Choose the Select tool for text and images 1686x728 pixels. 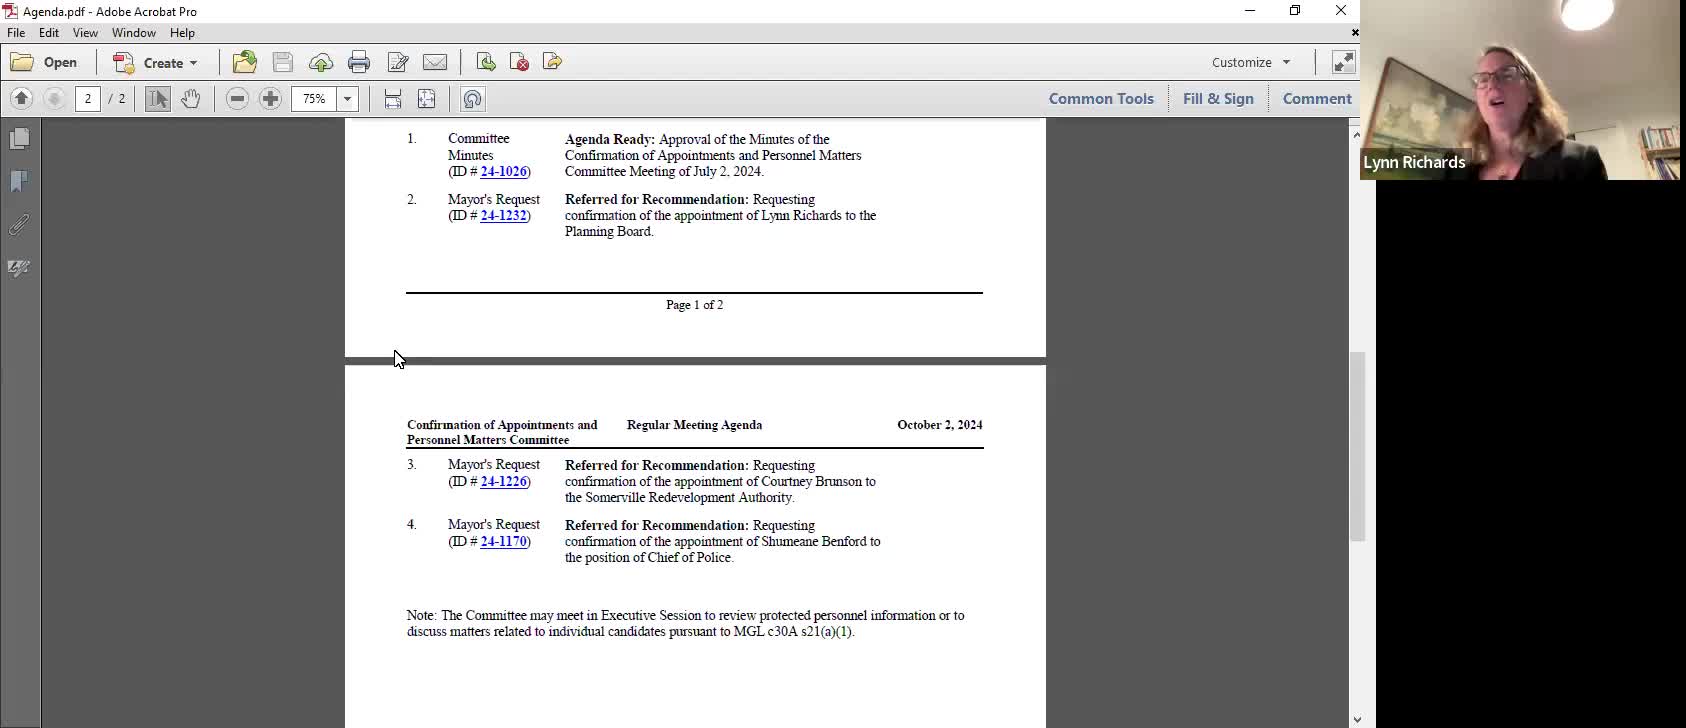158,98
